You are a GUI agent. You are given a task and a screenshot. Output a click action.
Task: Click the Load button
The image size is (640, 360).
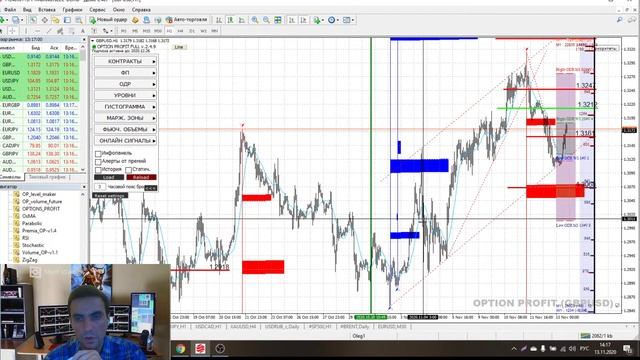[x=109, y=178]
